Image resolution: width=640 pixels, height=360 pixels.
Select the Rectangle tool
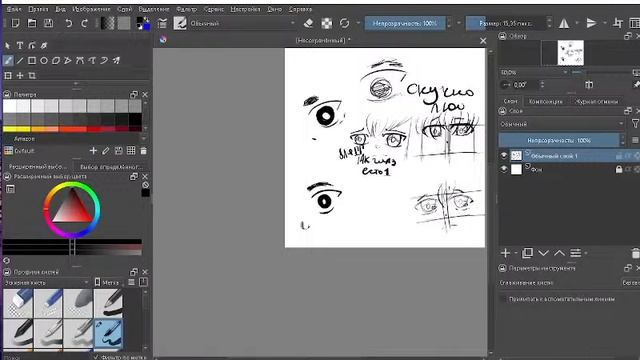(32, 61)
